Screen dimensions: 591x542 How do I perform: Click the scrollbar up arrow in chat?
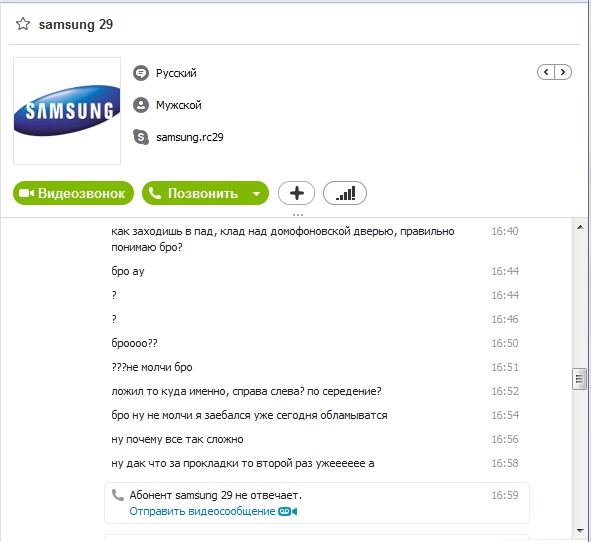click(x=580, y=227)
